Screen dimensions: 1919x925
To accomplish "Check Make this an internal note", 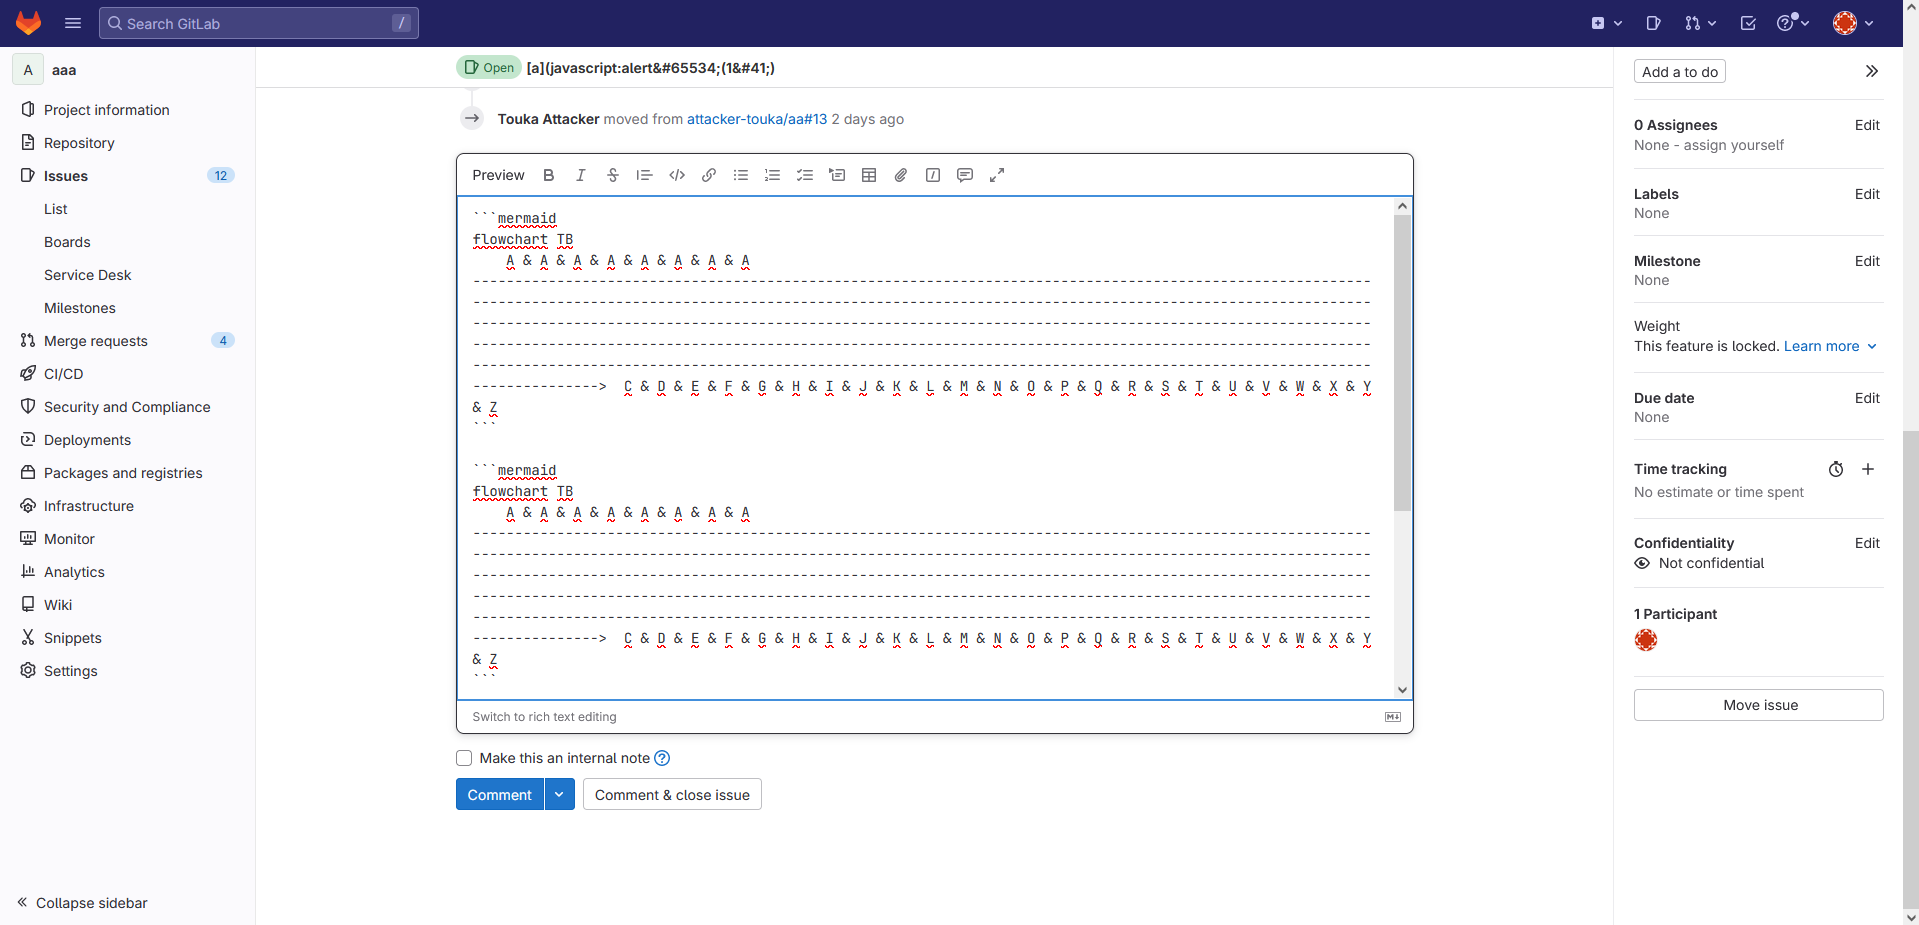I will (464, 758).
